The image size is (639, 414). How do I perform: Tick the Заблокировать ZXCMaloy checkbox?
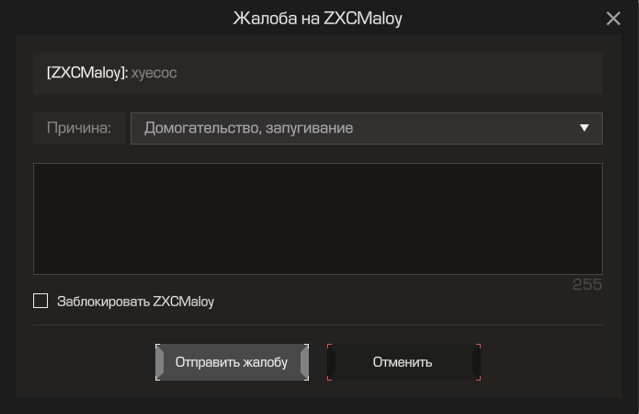(x=40, y=301)
